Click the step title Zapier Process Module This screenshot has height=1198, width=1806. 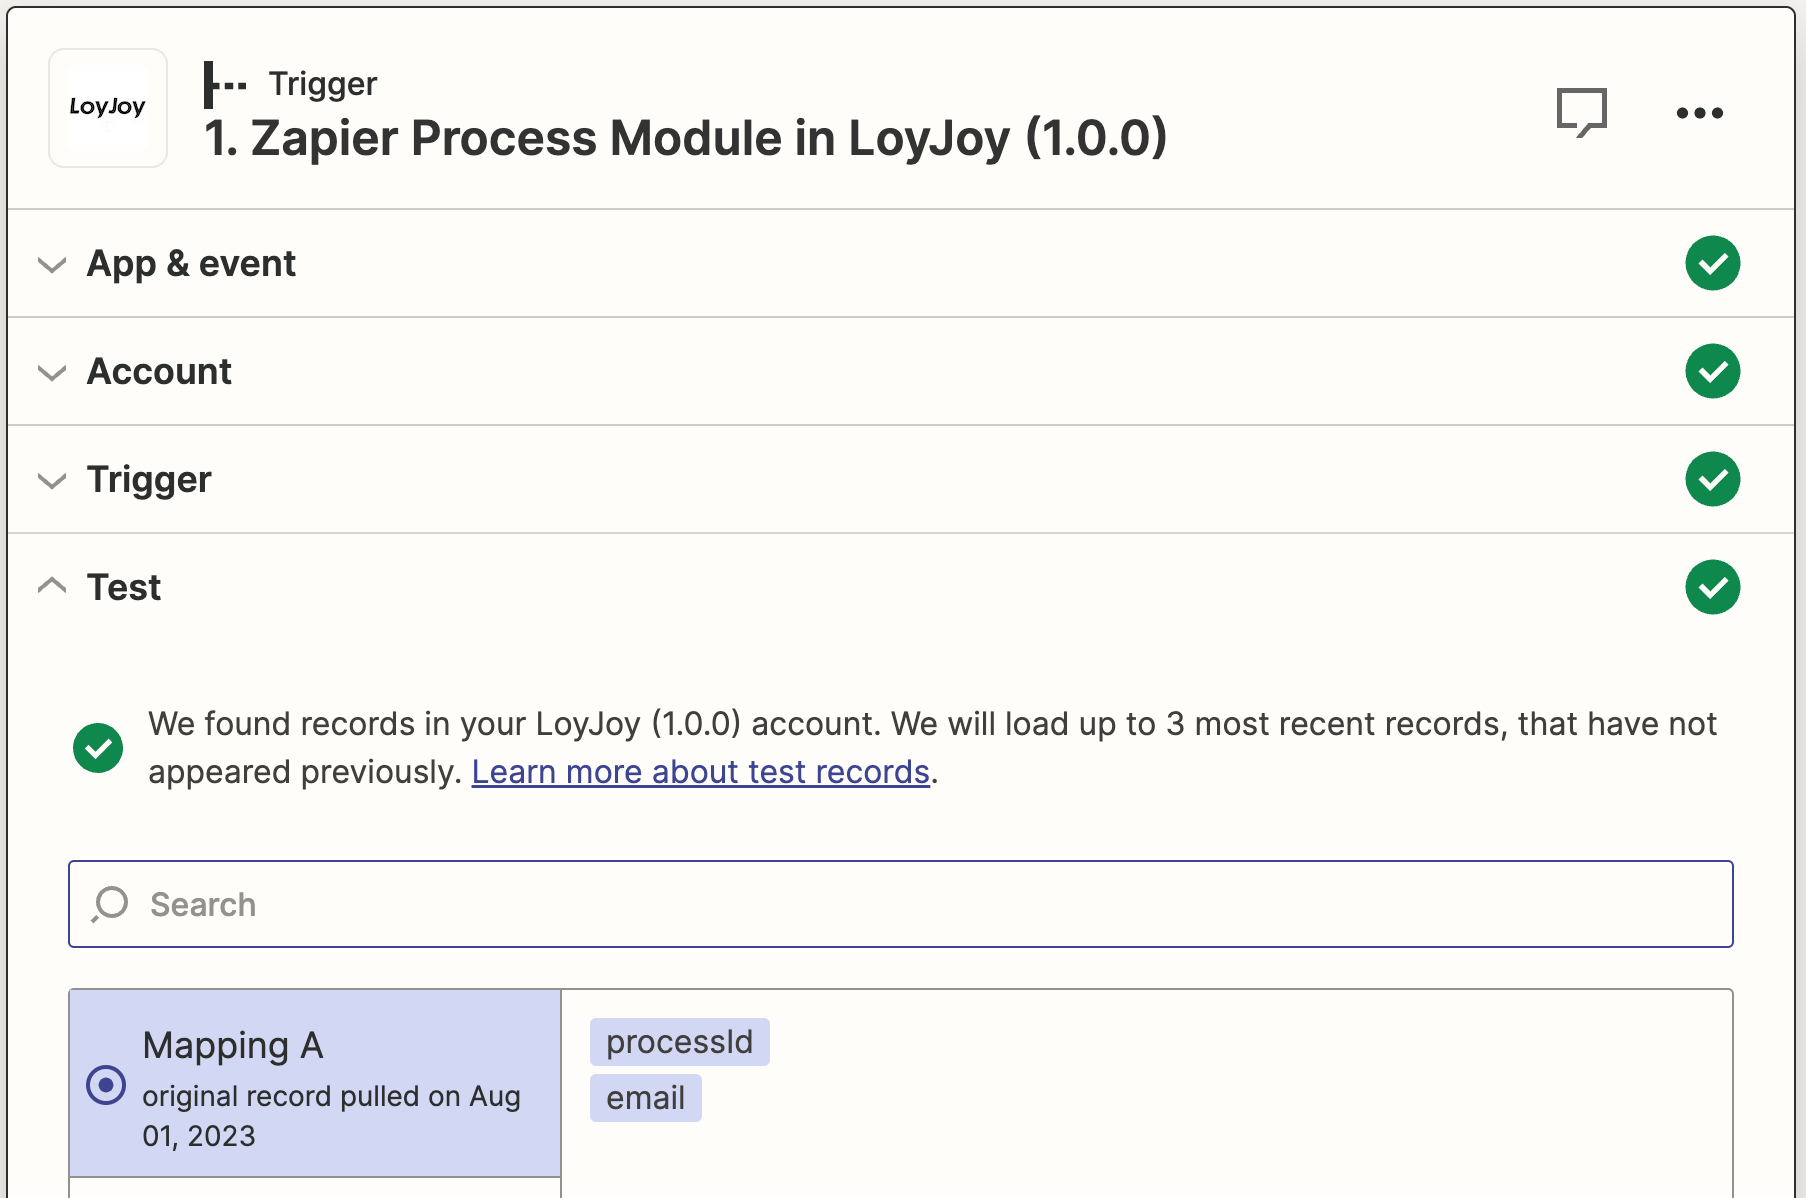[685, 138]
